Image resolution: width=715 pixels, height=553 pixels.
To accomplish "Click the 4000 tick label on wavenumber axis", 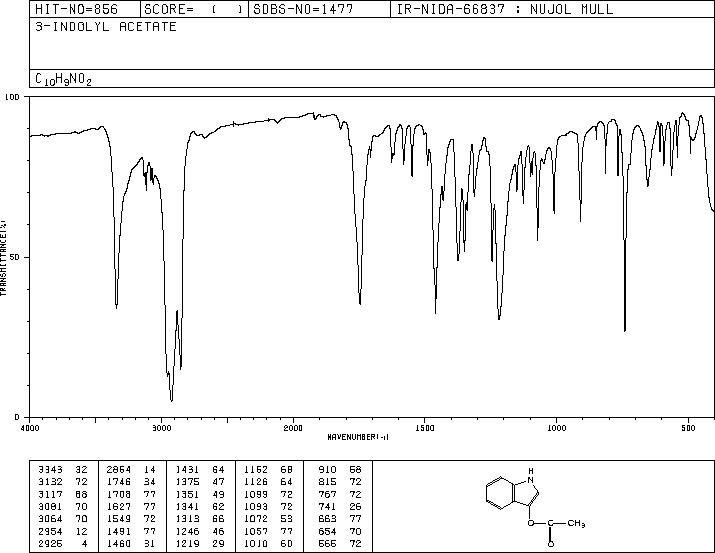I will click(30, 428).
